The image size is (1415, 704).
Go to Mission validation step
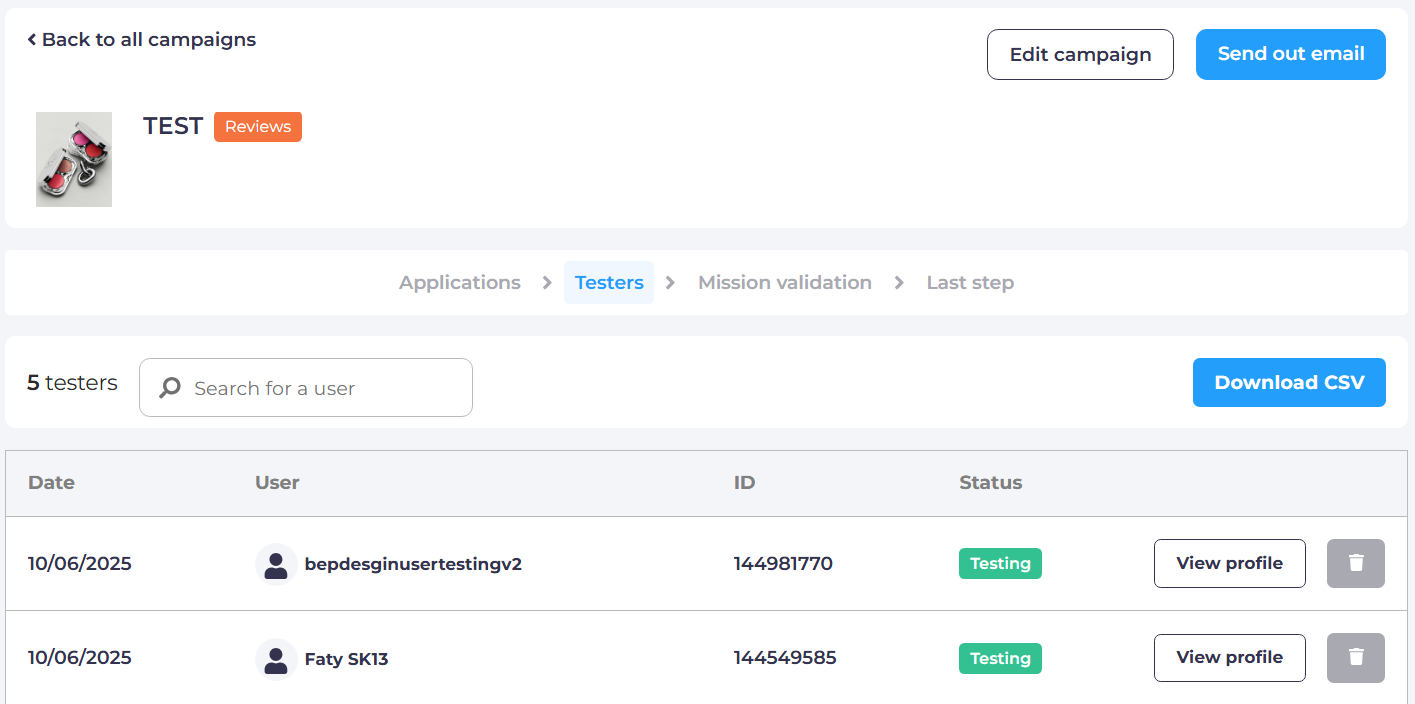(x=784, y=283)
